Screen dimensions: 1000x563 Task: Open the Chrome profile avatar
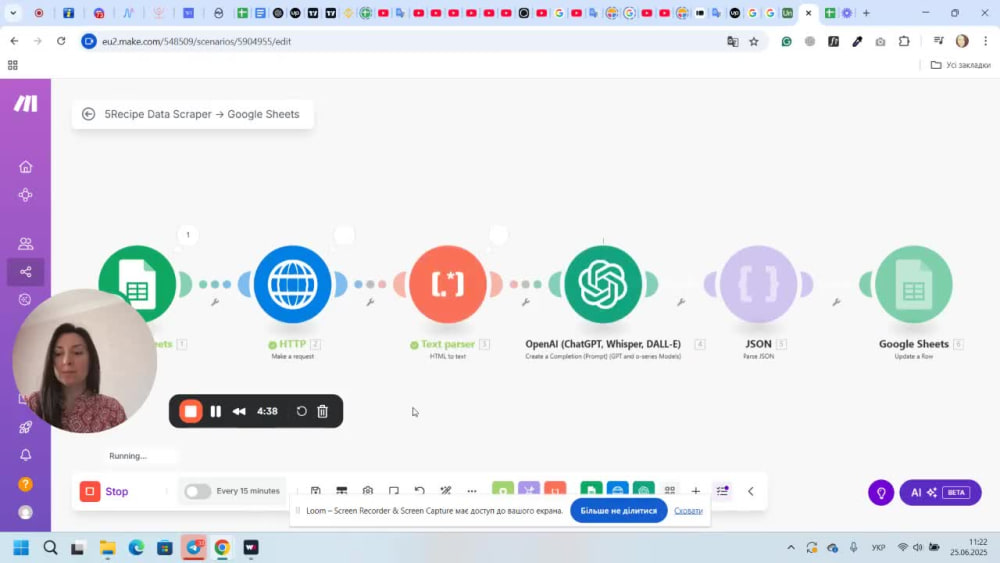point(962,41)
